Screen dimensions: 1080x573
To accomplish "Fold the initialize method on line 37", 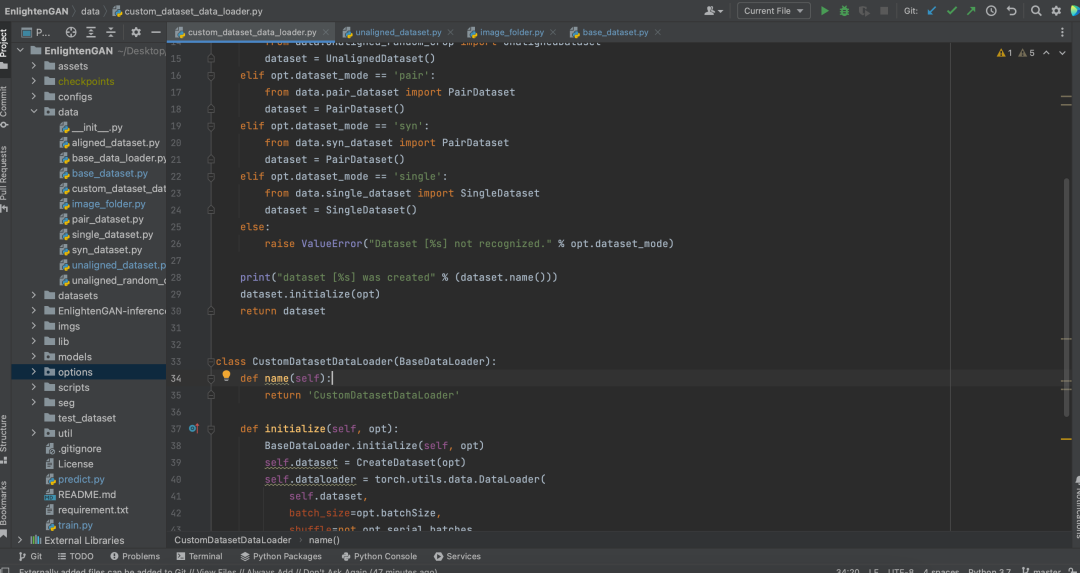I will tap(211, 428).
